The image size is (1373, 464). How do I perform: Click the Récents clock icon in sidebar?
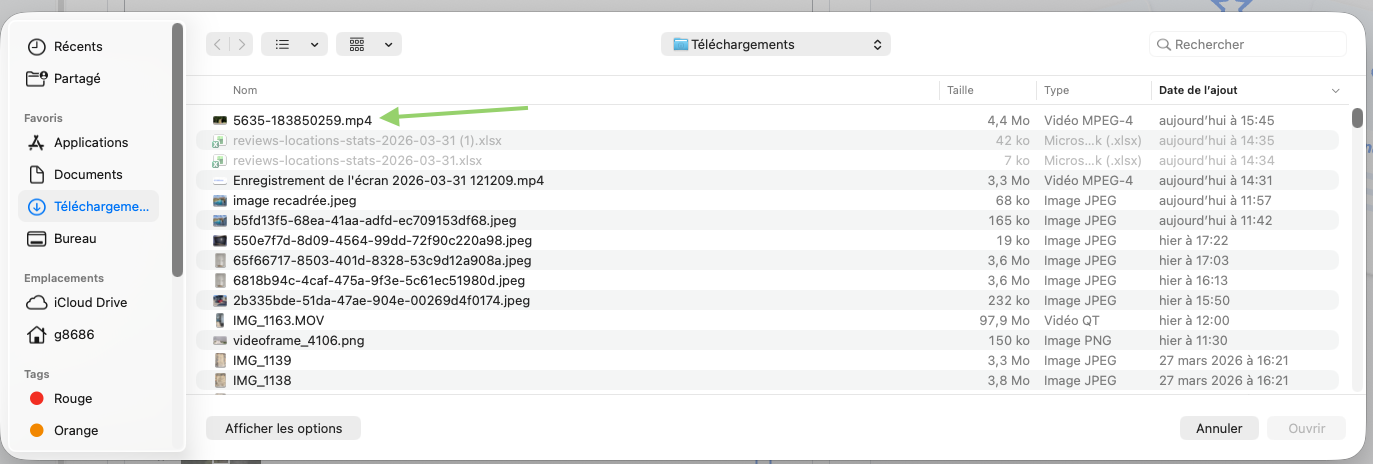(x=36, y=47)
